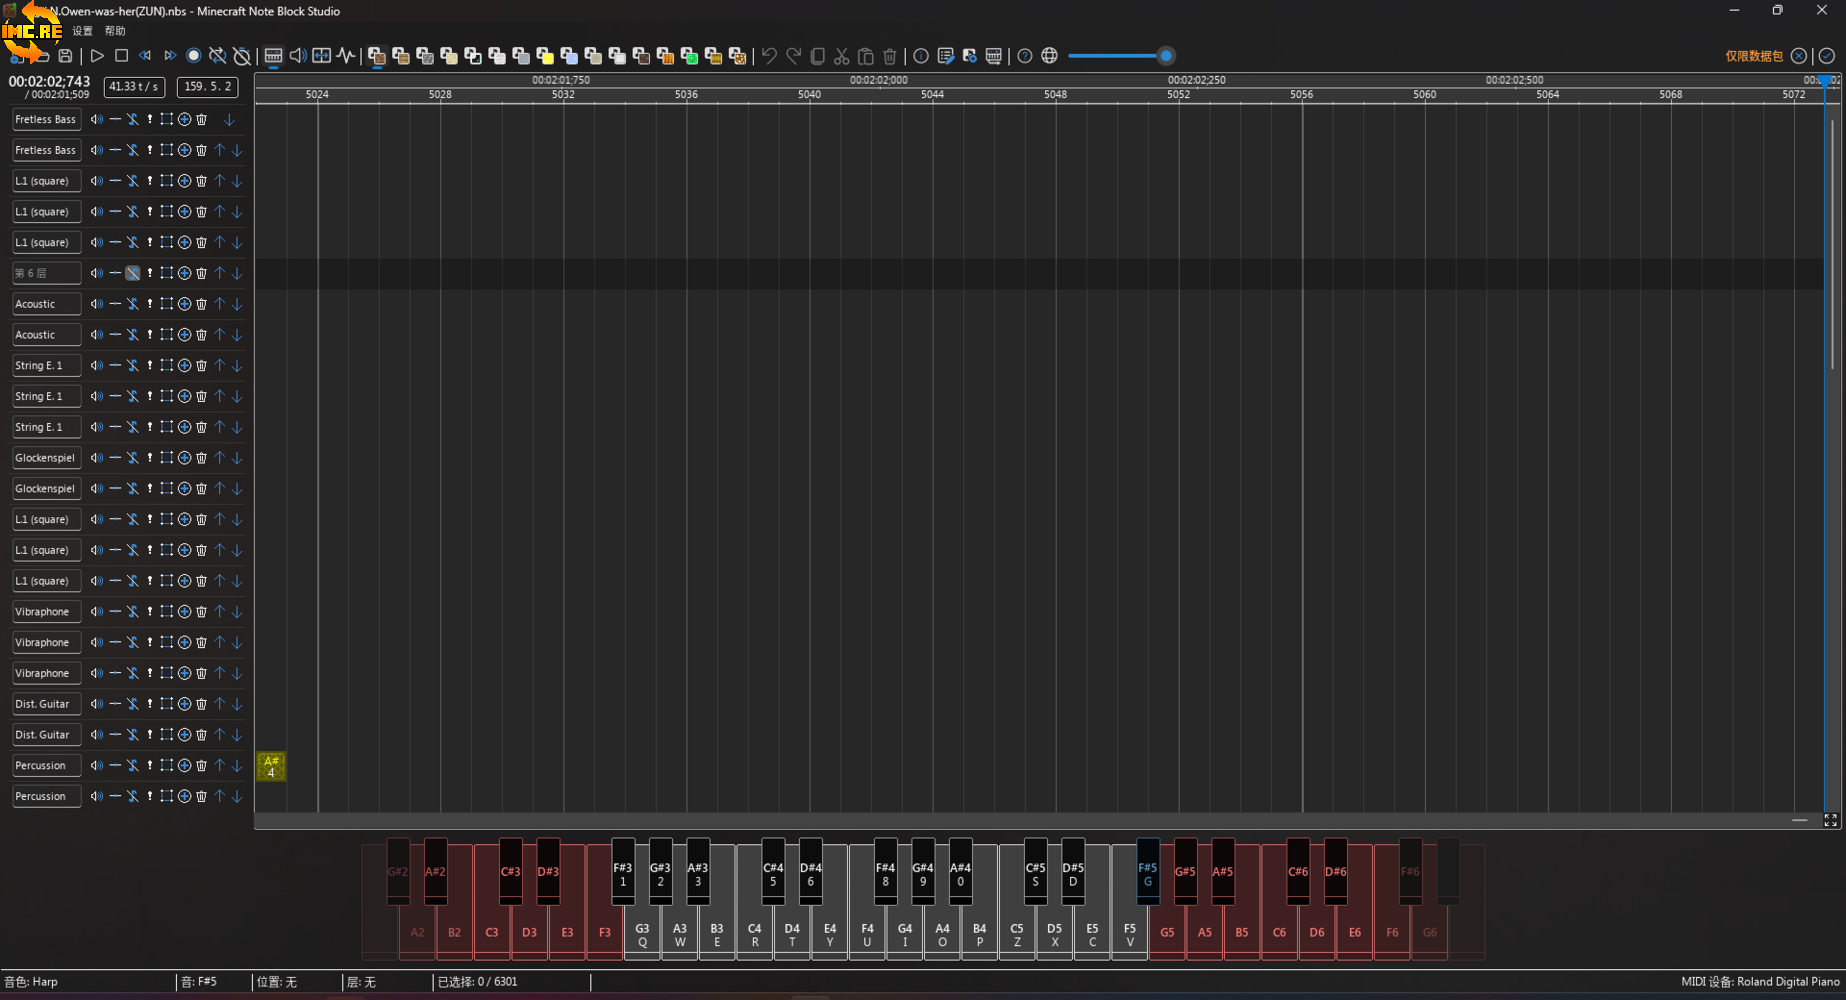Click the Stop playback button
Screen dimensions: 1846x1000
(121, 56)
